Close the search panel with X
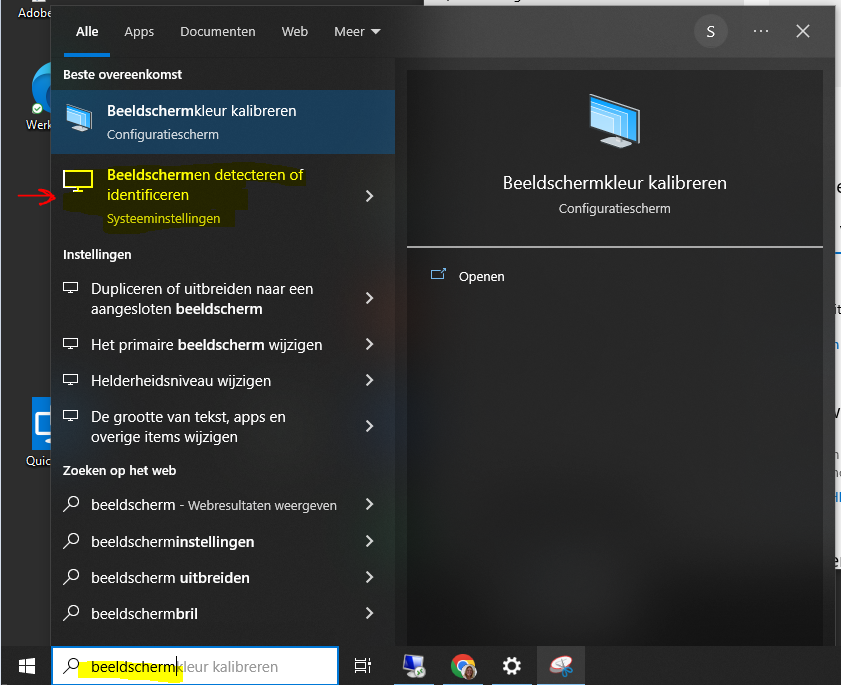The width and height of the screenshot is (841, 685). point(802,31)
